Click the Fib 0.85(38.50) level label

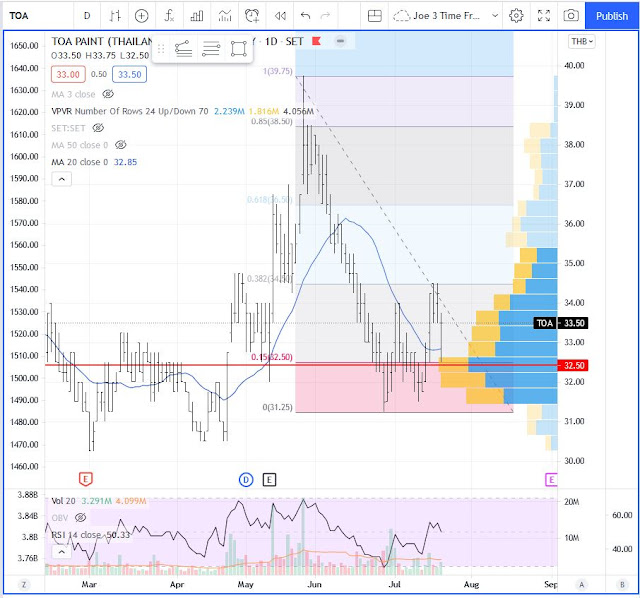(x=271, y=121)
